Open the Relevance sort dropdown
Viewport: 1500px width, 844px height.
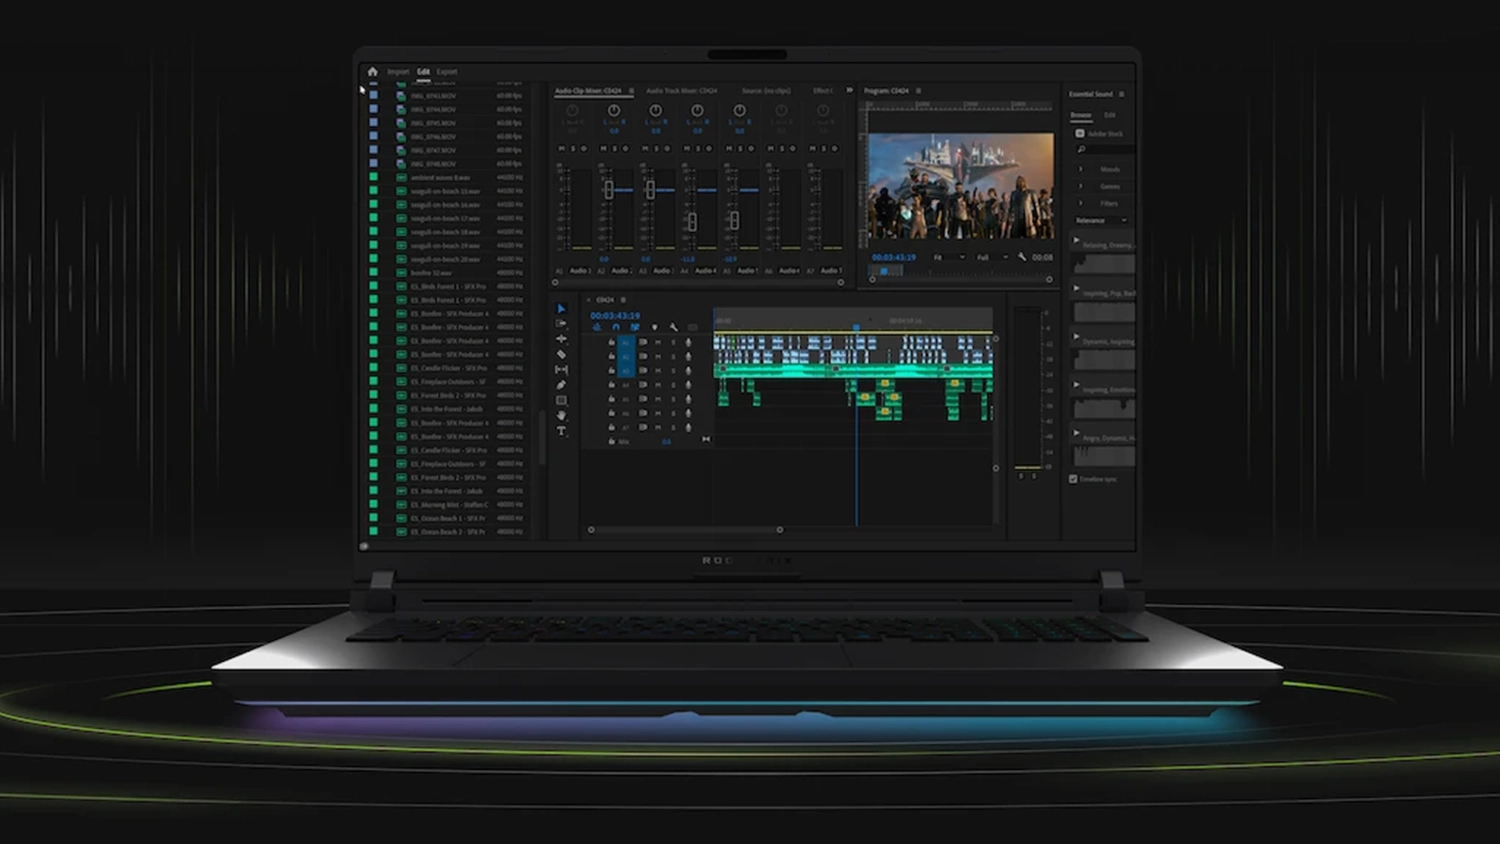(x=1101, y=220)
